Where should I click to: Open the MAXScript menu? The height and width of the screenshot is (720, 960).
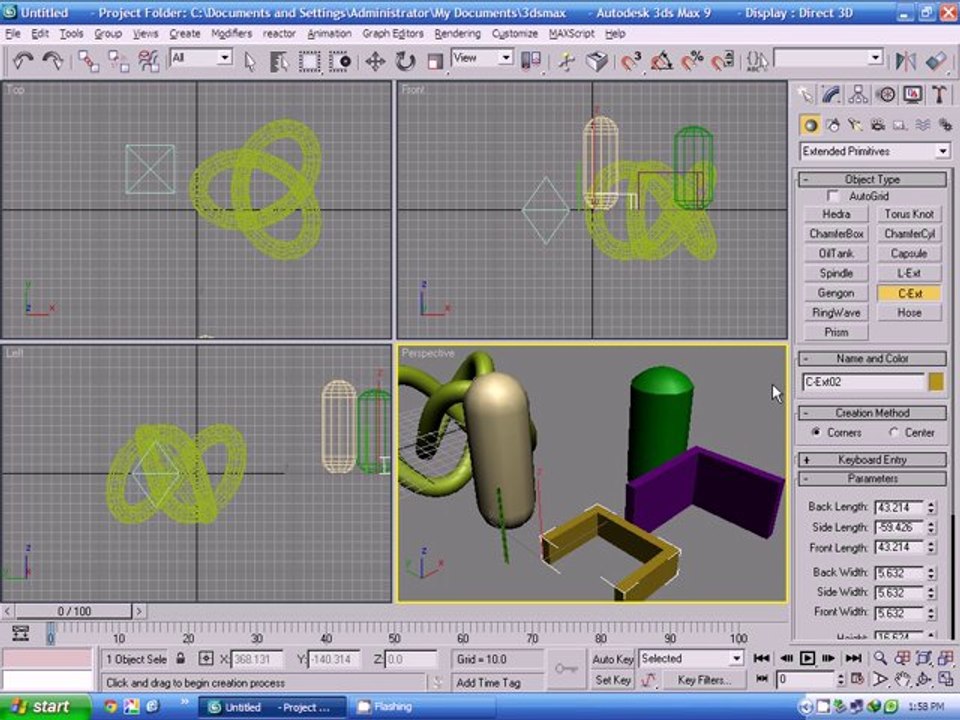571,34
